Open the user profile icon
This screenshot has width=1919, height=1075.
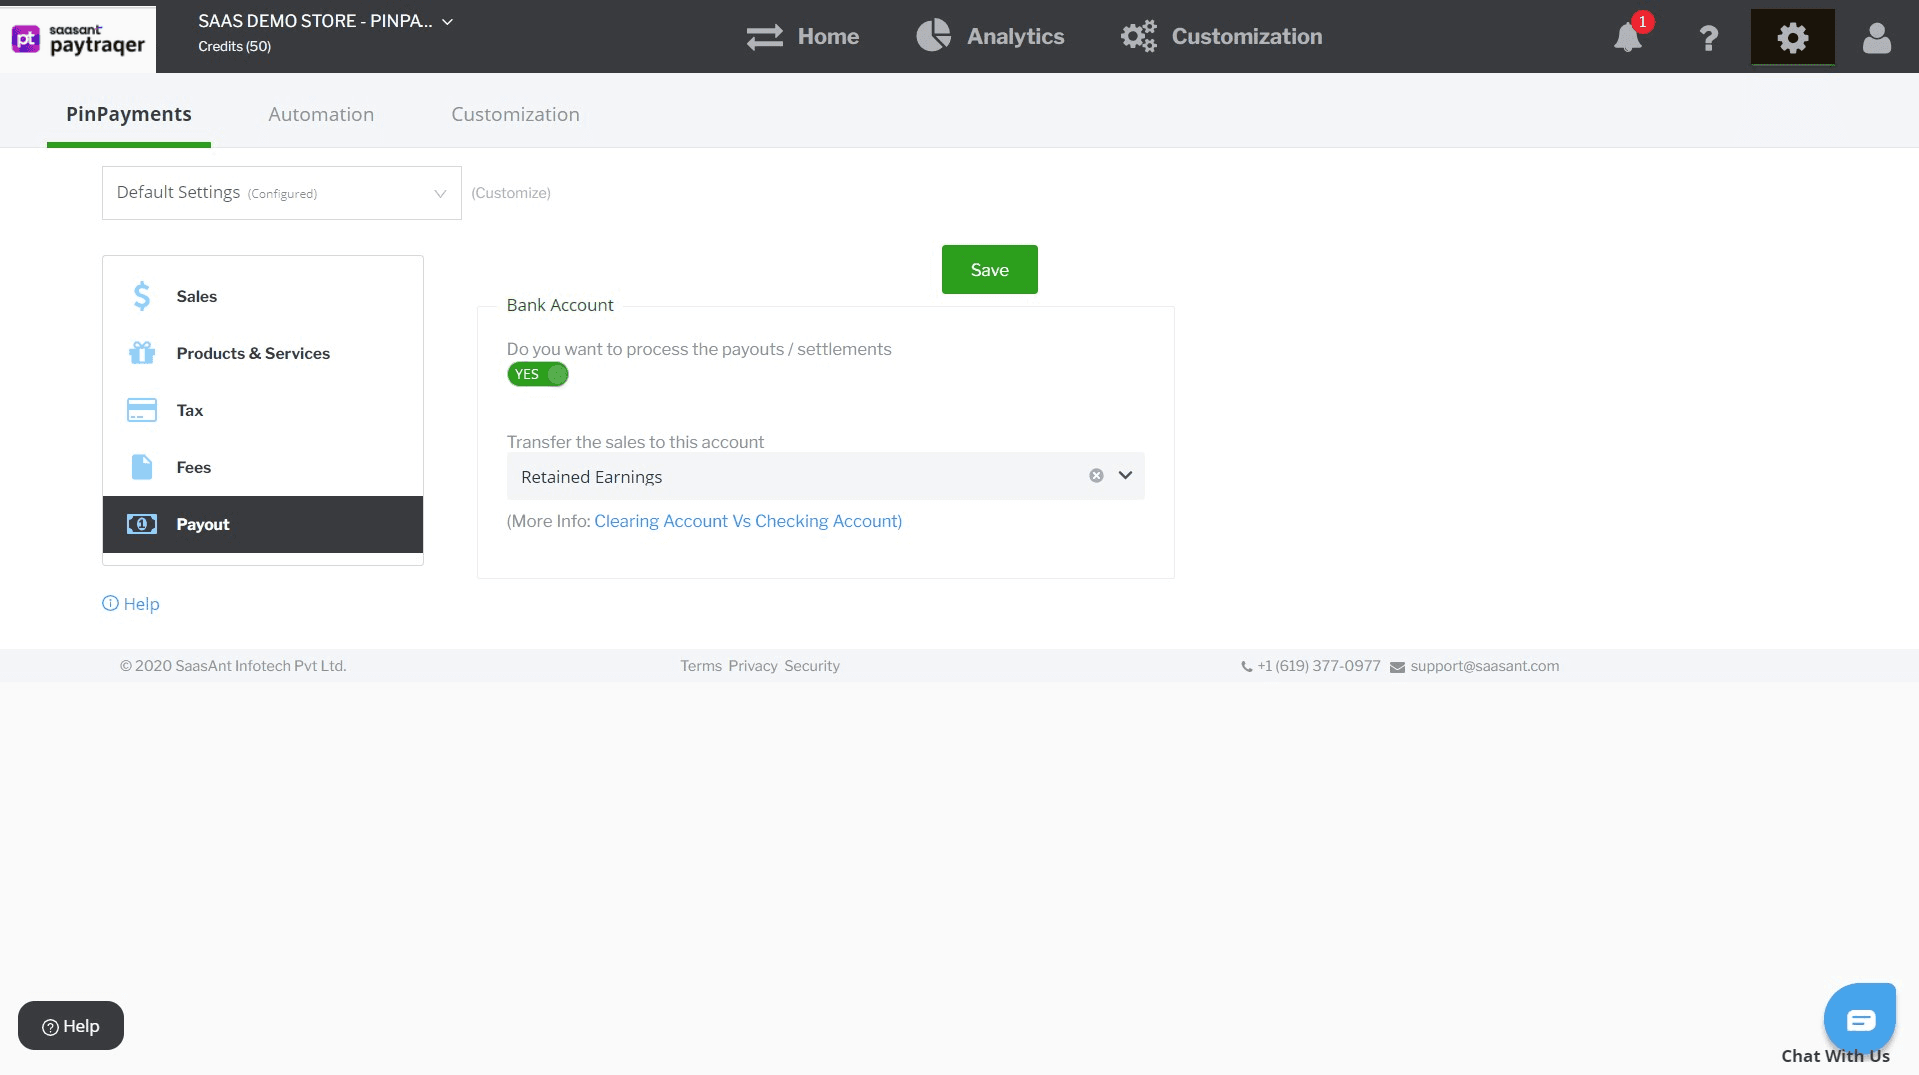tap(1877, 38)
